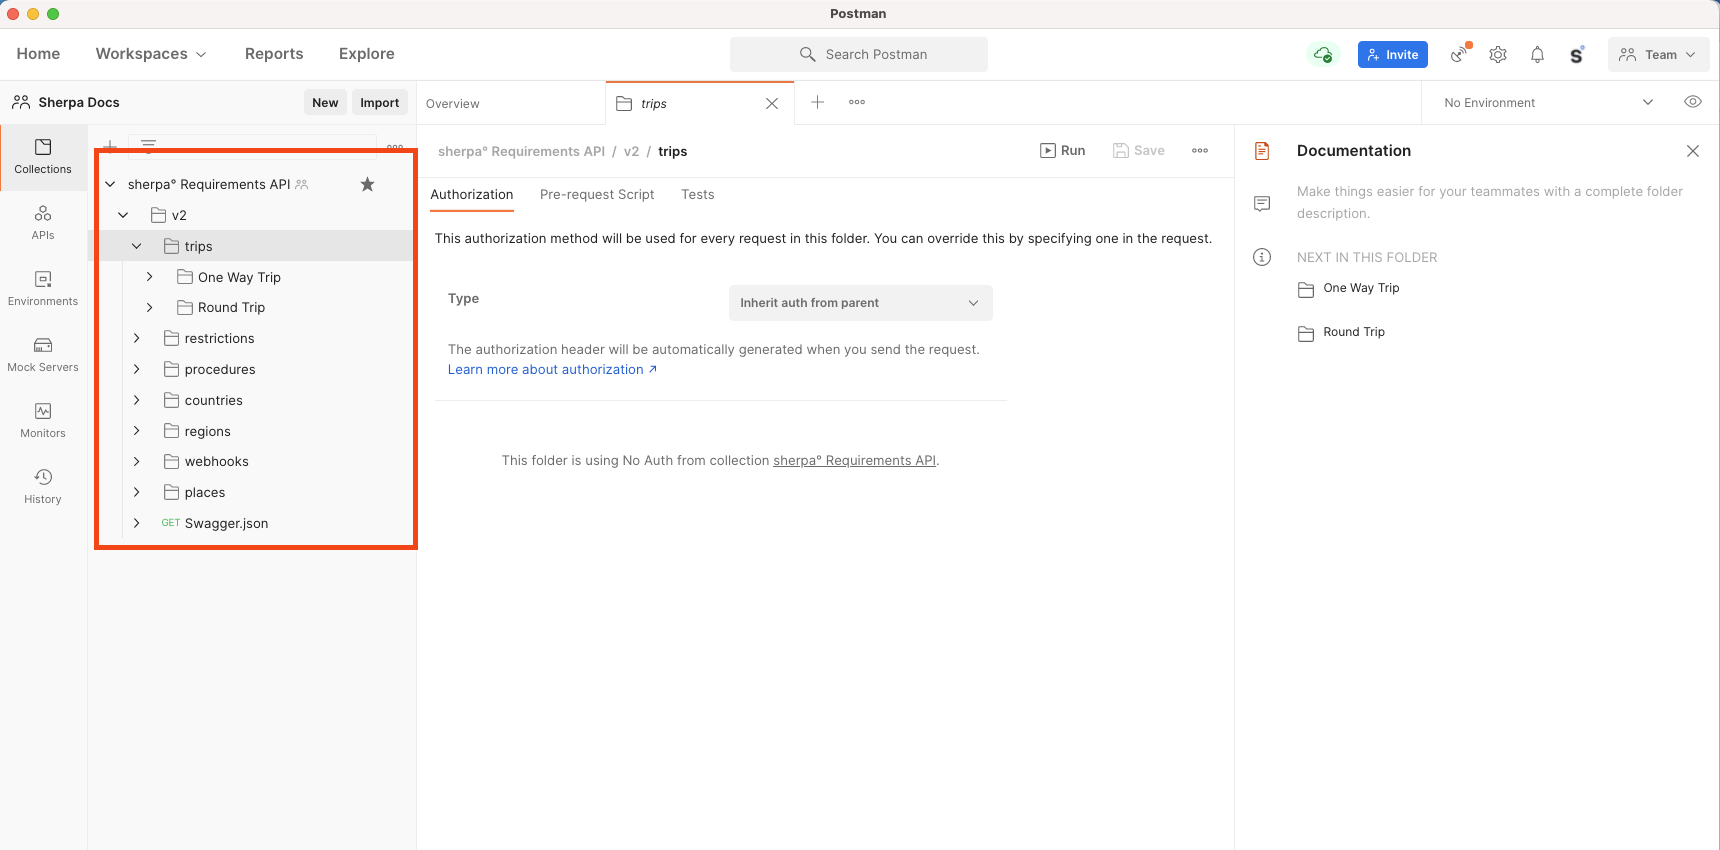1720x850 pixels.
Task: Open the auth Type dropdown
Action: pos(860,303)
